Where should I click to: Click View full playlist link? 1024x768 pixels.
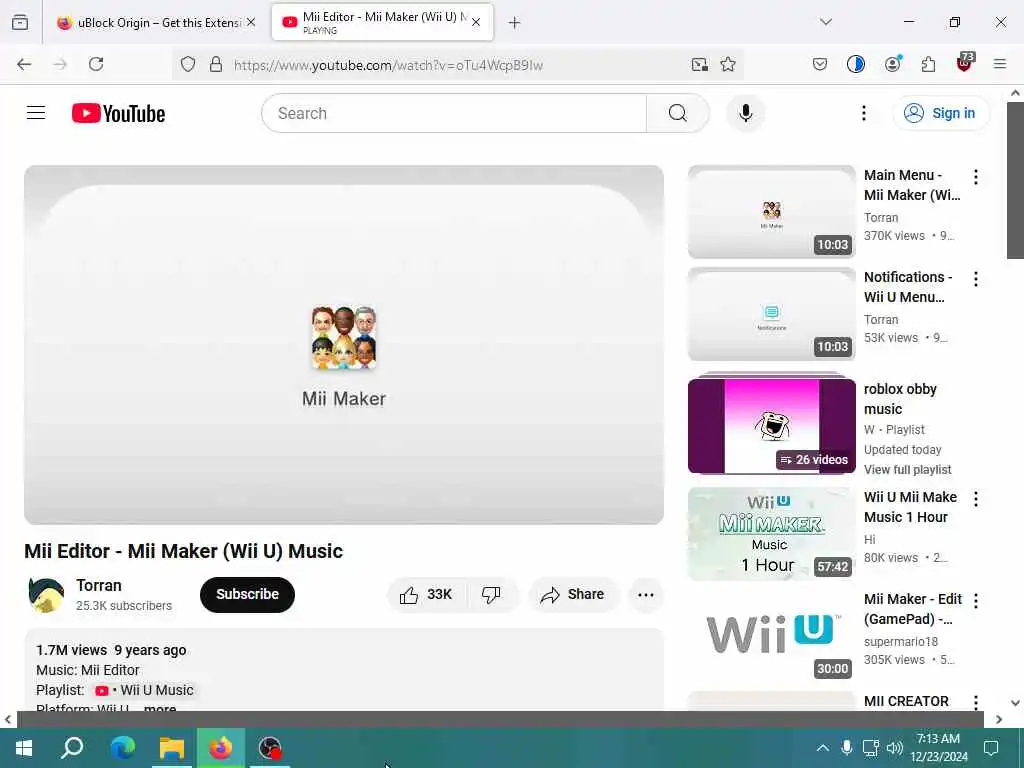(907, 470)
